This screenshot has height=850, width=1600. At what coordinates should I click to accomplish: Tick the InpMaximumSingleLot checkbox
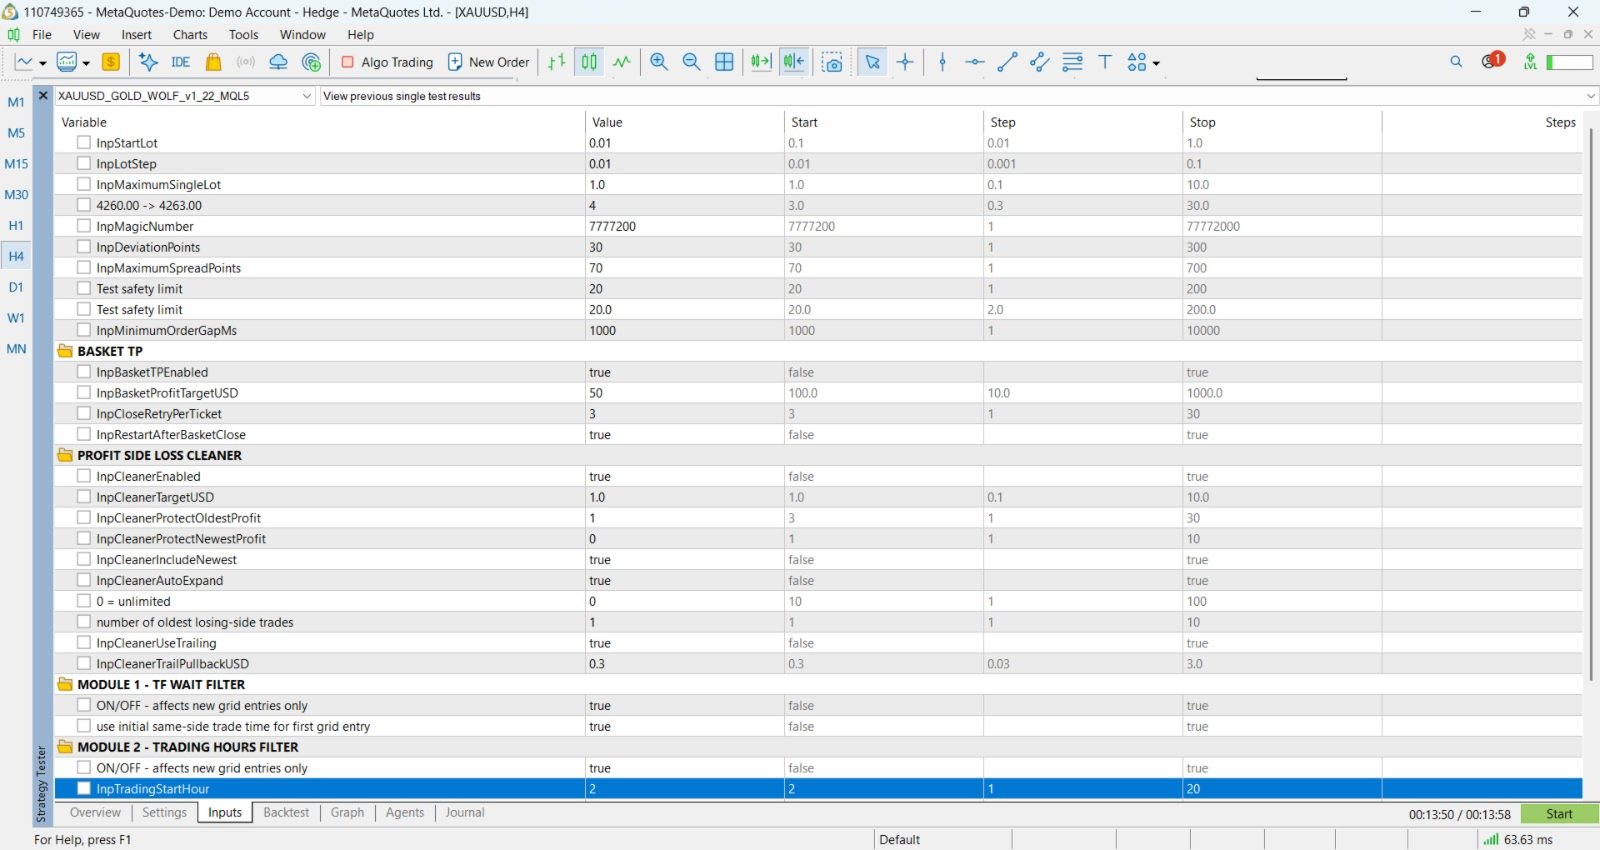pos(84,185)
